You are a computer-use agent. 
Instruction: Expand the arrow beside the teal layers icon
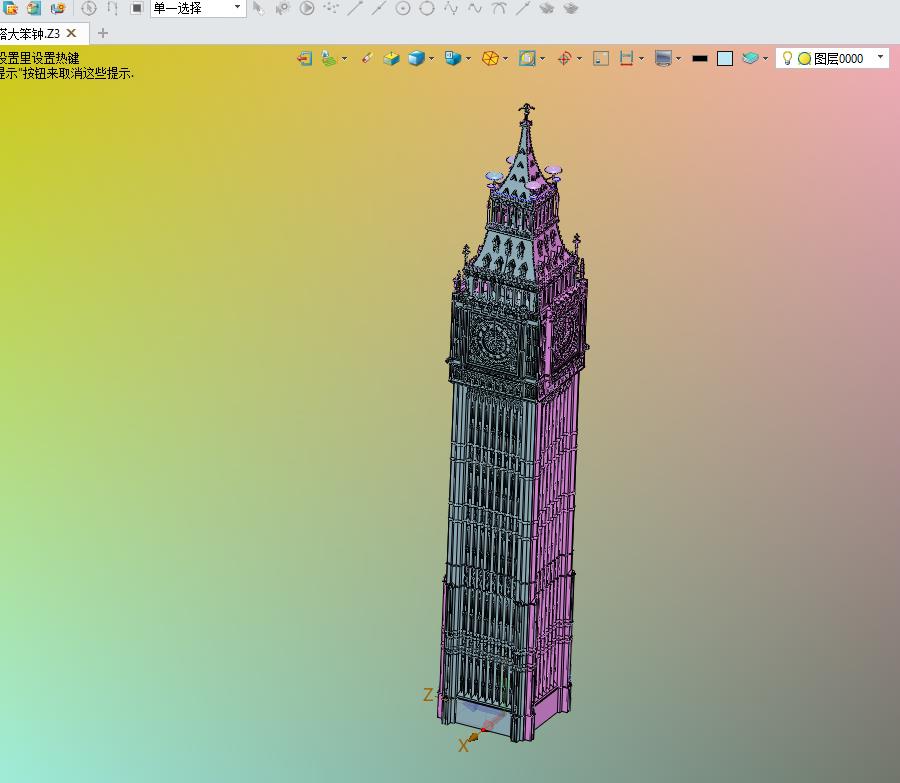click(x=765, y=59)
